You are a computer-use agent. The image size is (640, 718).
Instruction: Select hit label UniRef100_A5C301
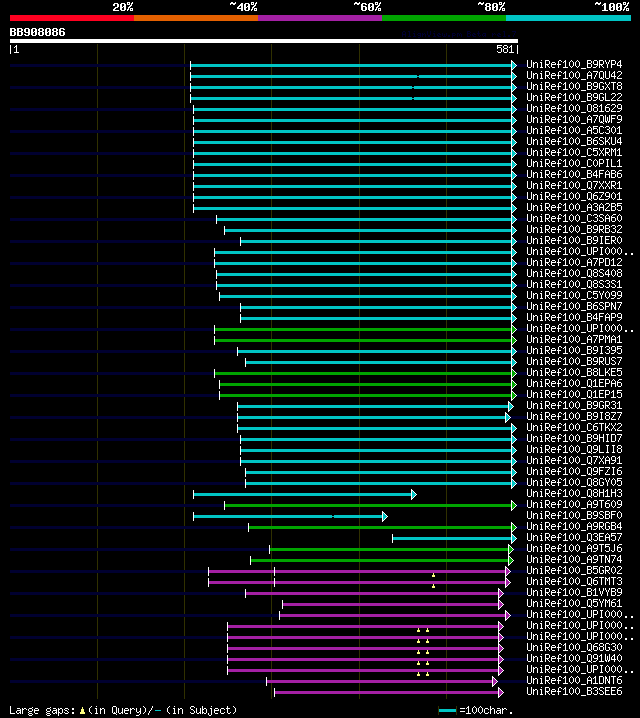(574, 130)
